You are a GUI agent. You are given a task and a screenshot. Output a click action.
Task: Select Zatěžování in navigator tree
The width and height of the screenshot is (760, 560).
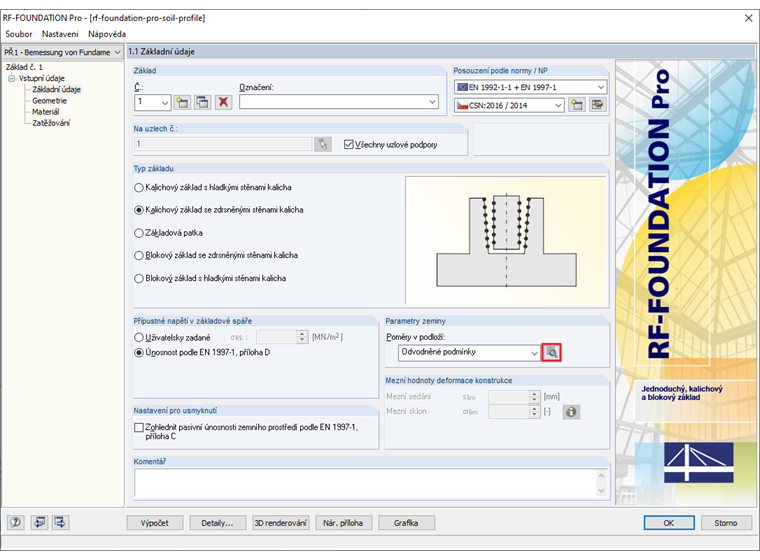51,123
